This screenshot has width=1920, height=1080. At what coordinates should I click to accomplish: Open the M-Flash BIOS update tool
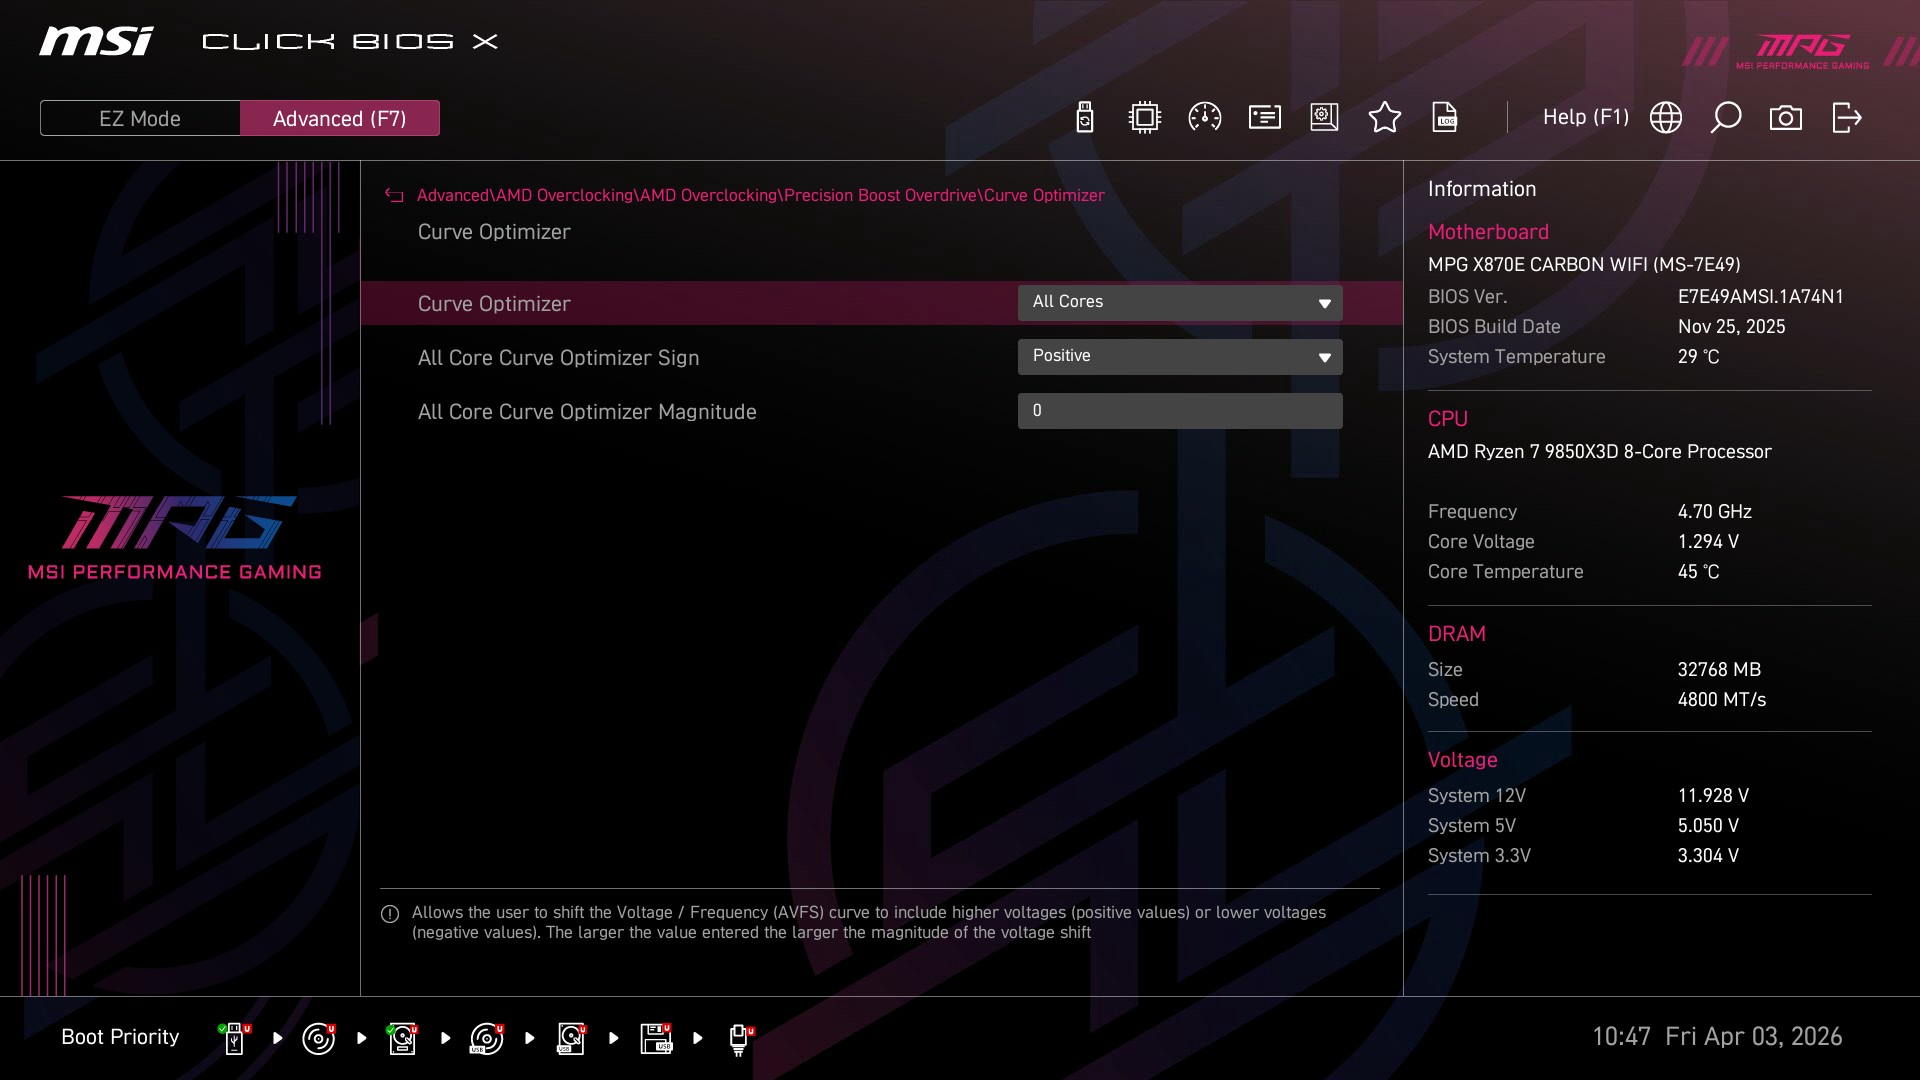(x=1084, y=117)
